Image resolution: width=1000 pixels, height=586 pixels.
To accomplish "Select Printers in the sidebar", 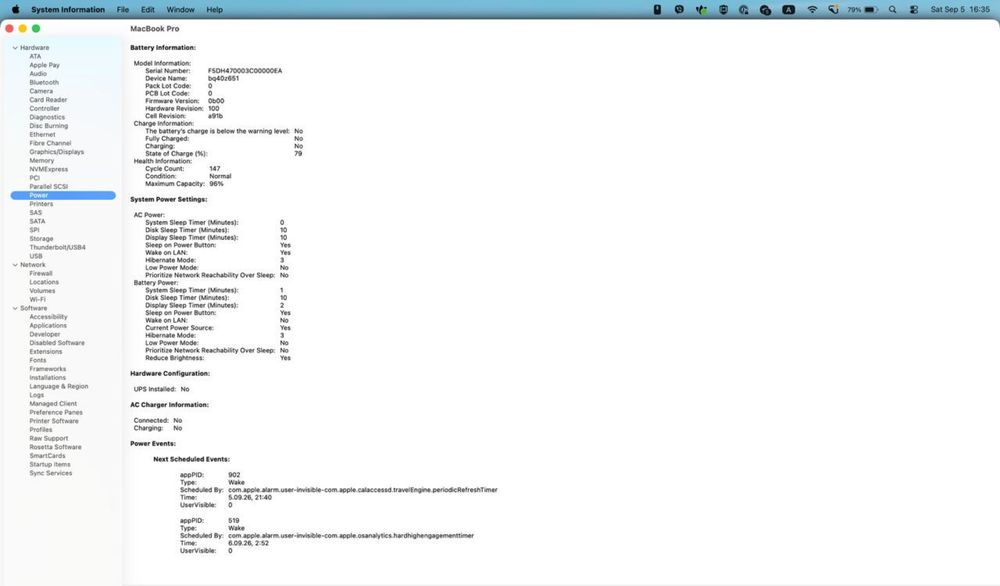I will 41,204.
